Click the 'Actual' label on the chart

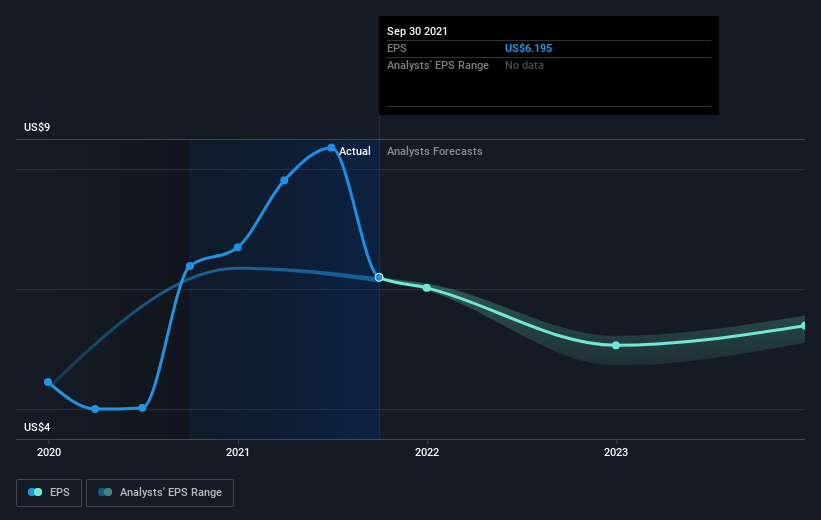[354, 151]
